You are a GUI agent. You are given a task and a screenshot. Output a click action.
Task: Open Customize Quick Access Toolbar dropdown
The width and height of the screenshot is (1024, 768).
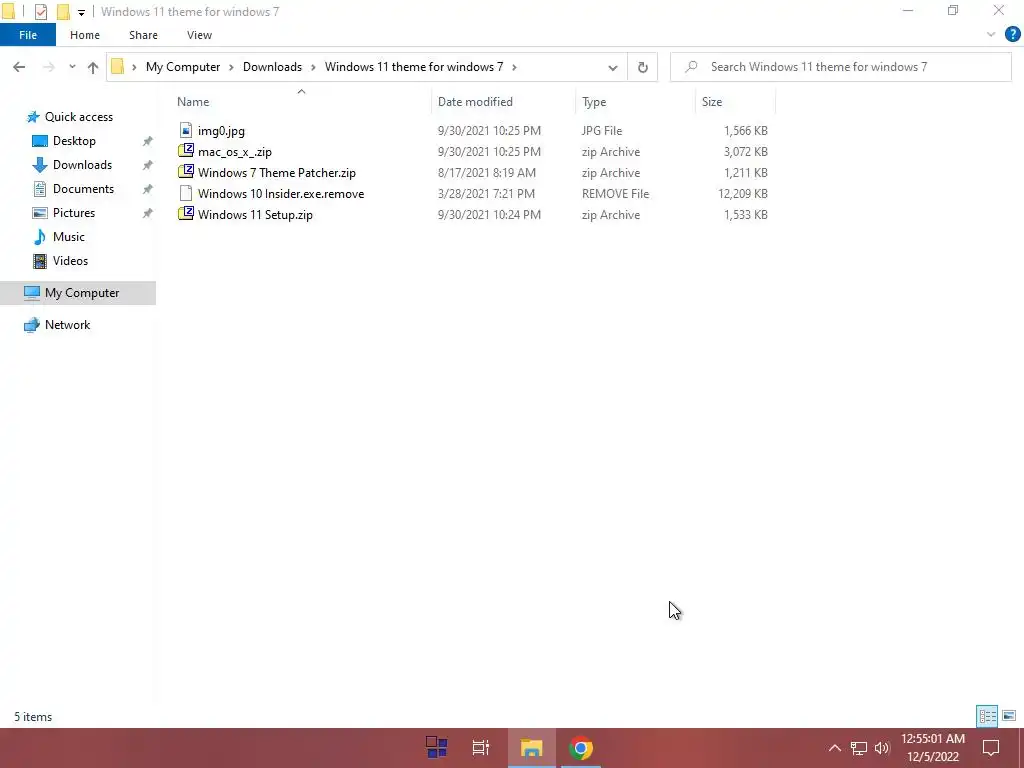point(81,12)
